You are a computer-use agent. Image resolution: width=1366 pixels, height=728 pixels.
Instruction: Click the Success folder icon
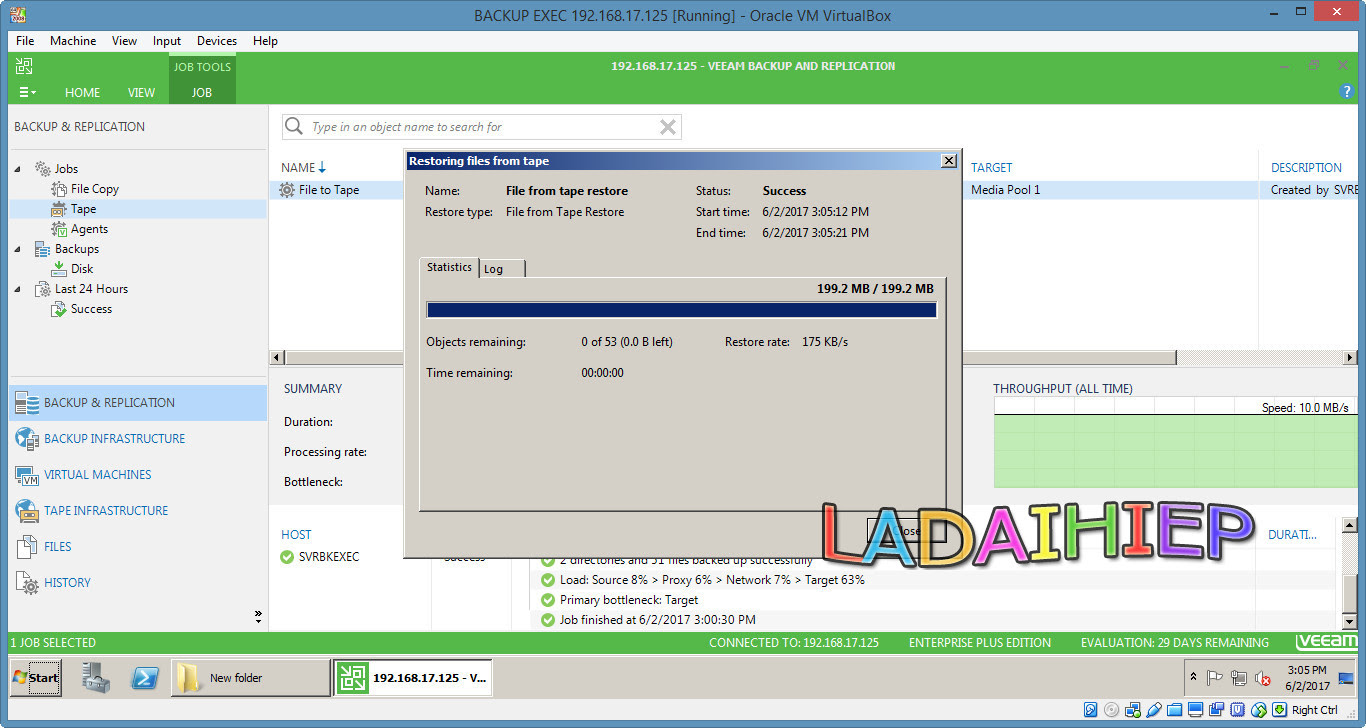tap(59, 309)
